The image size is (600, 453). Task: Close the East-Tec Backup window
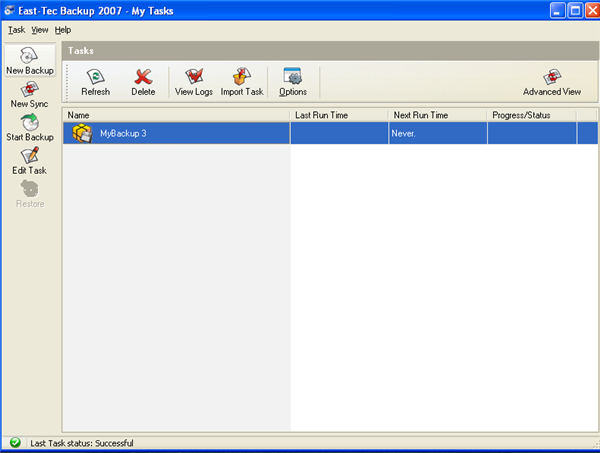593,11
